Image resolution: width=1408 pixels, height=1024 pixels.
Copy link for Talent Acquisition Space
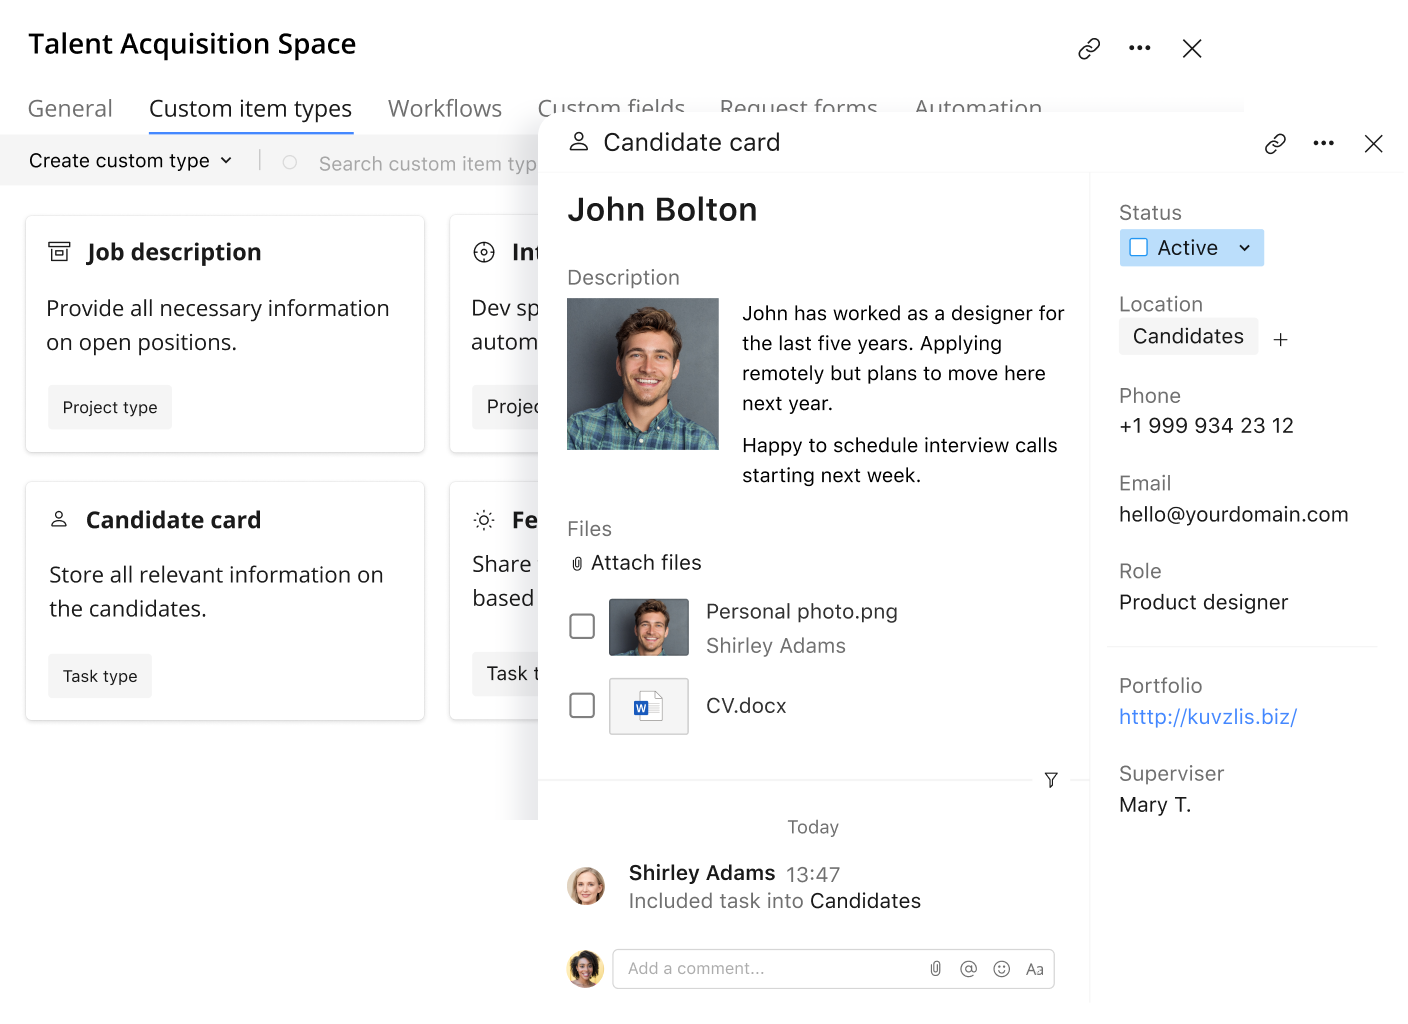tap(1089, 48)
